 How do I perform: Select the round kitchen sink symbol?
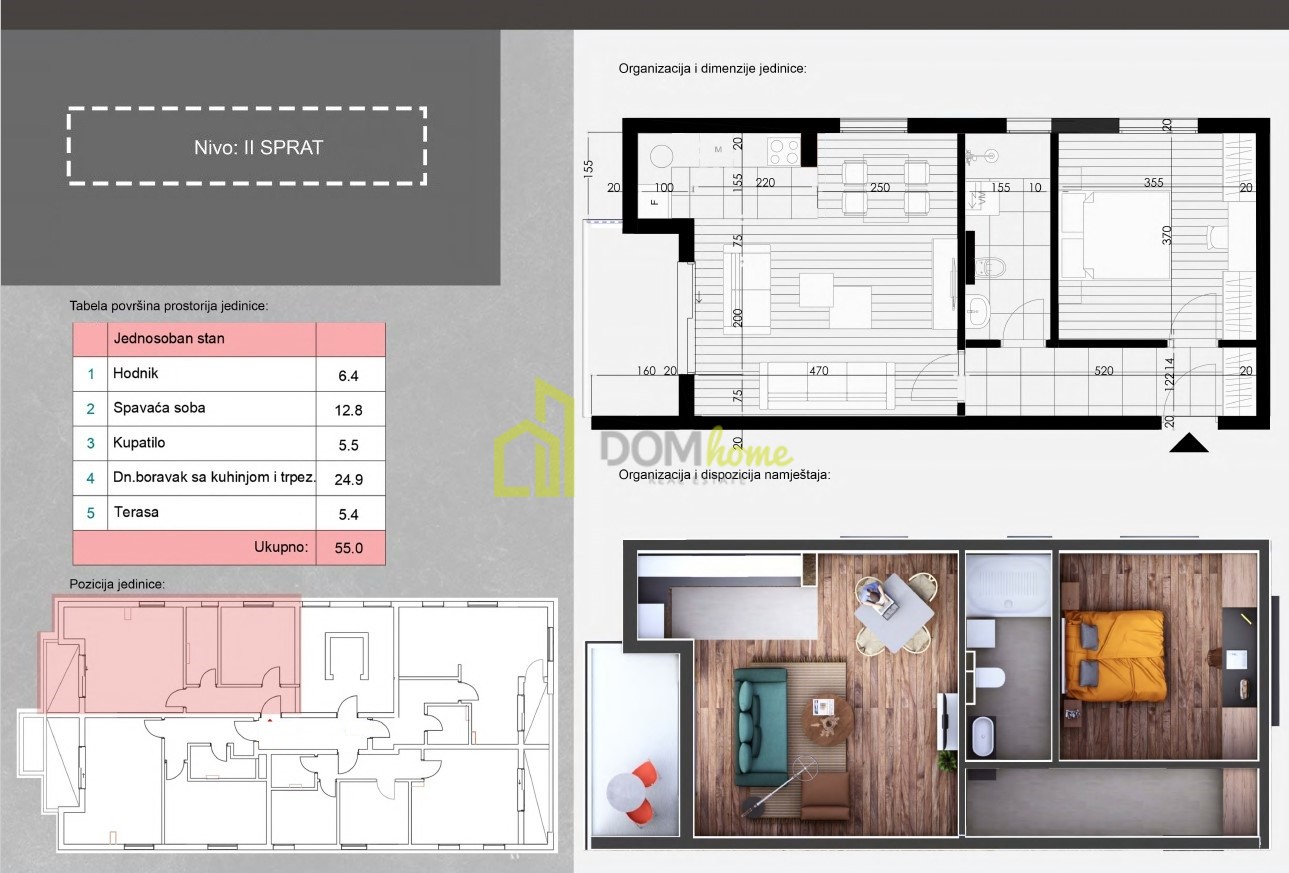[663, 157]
